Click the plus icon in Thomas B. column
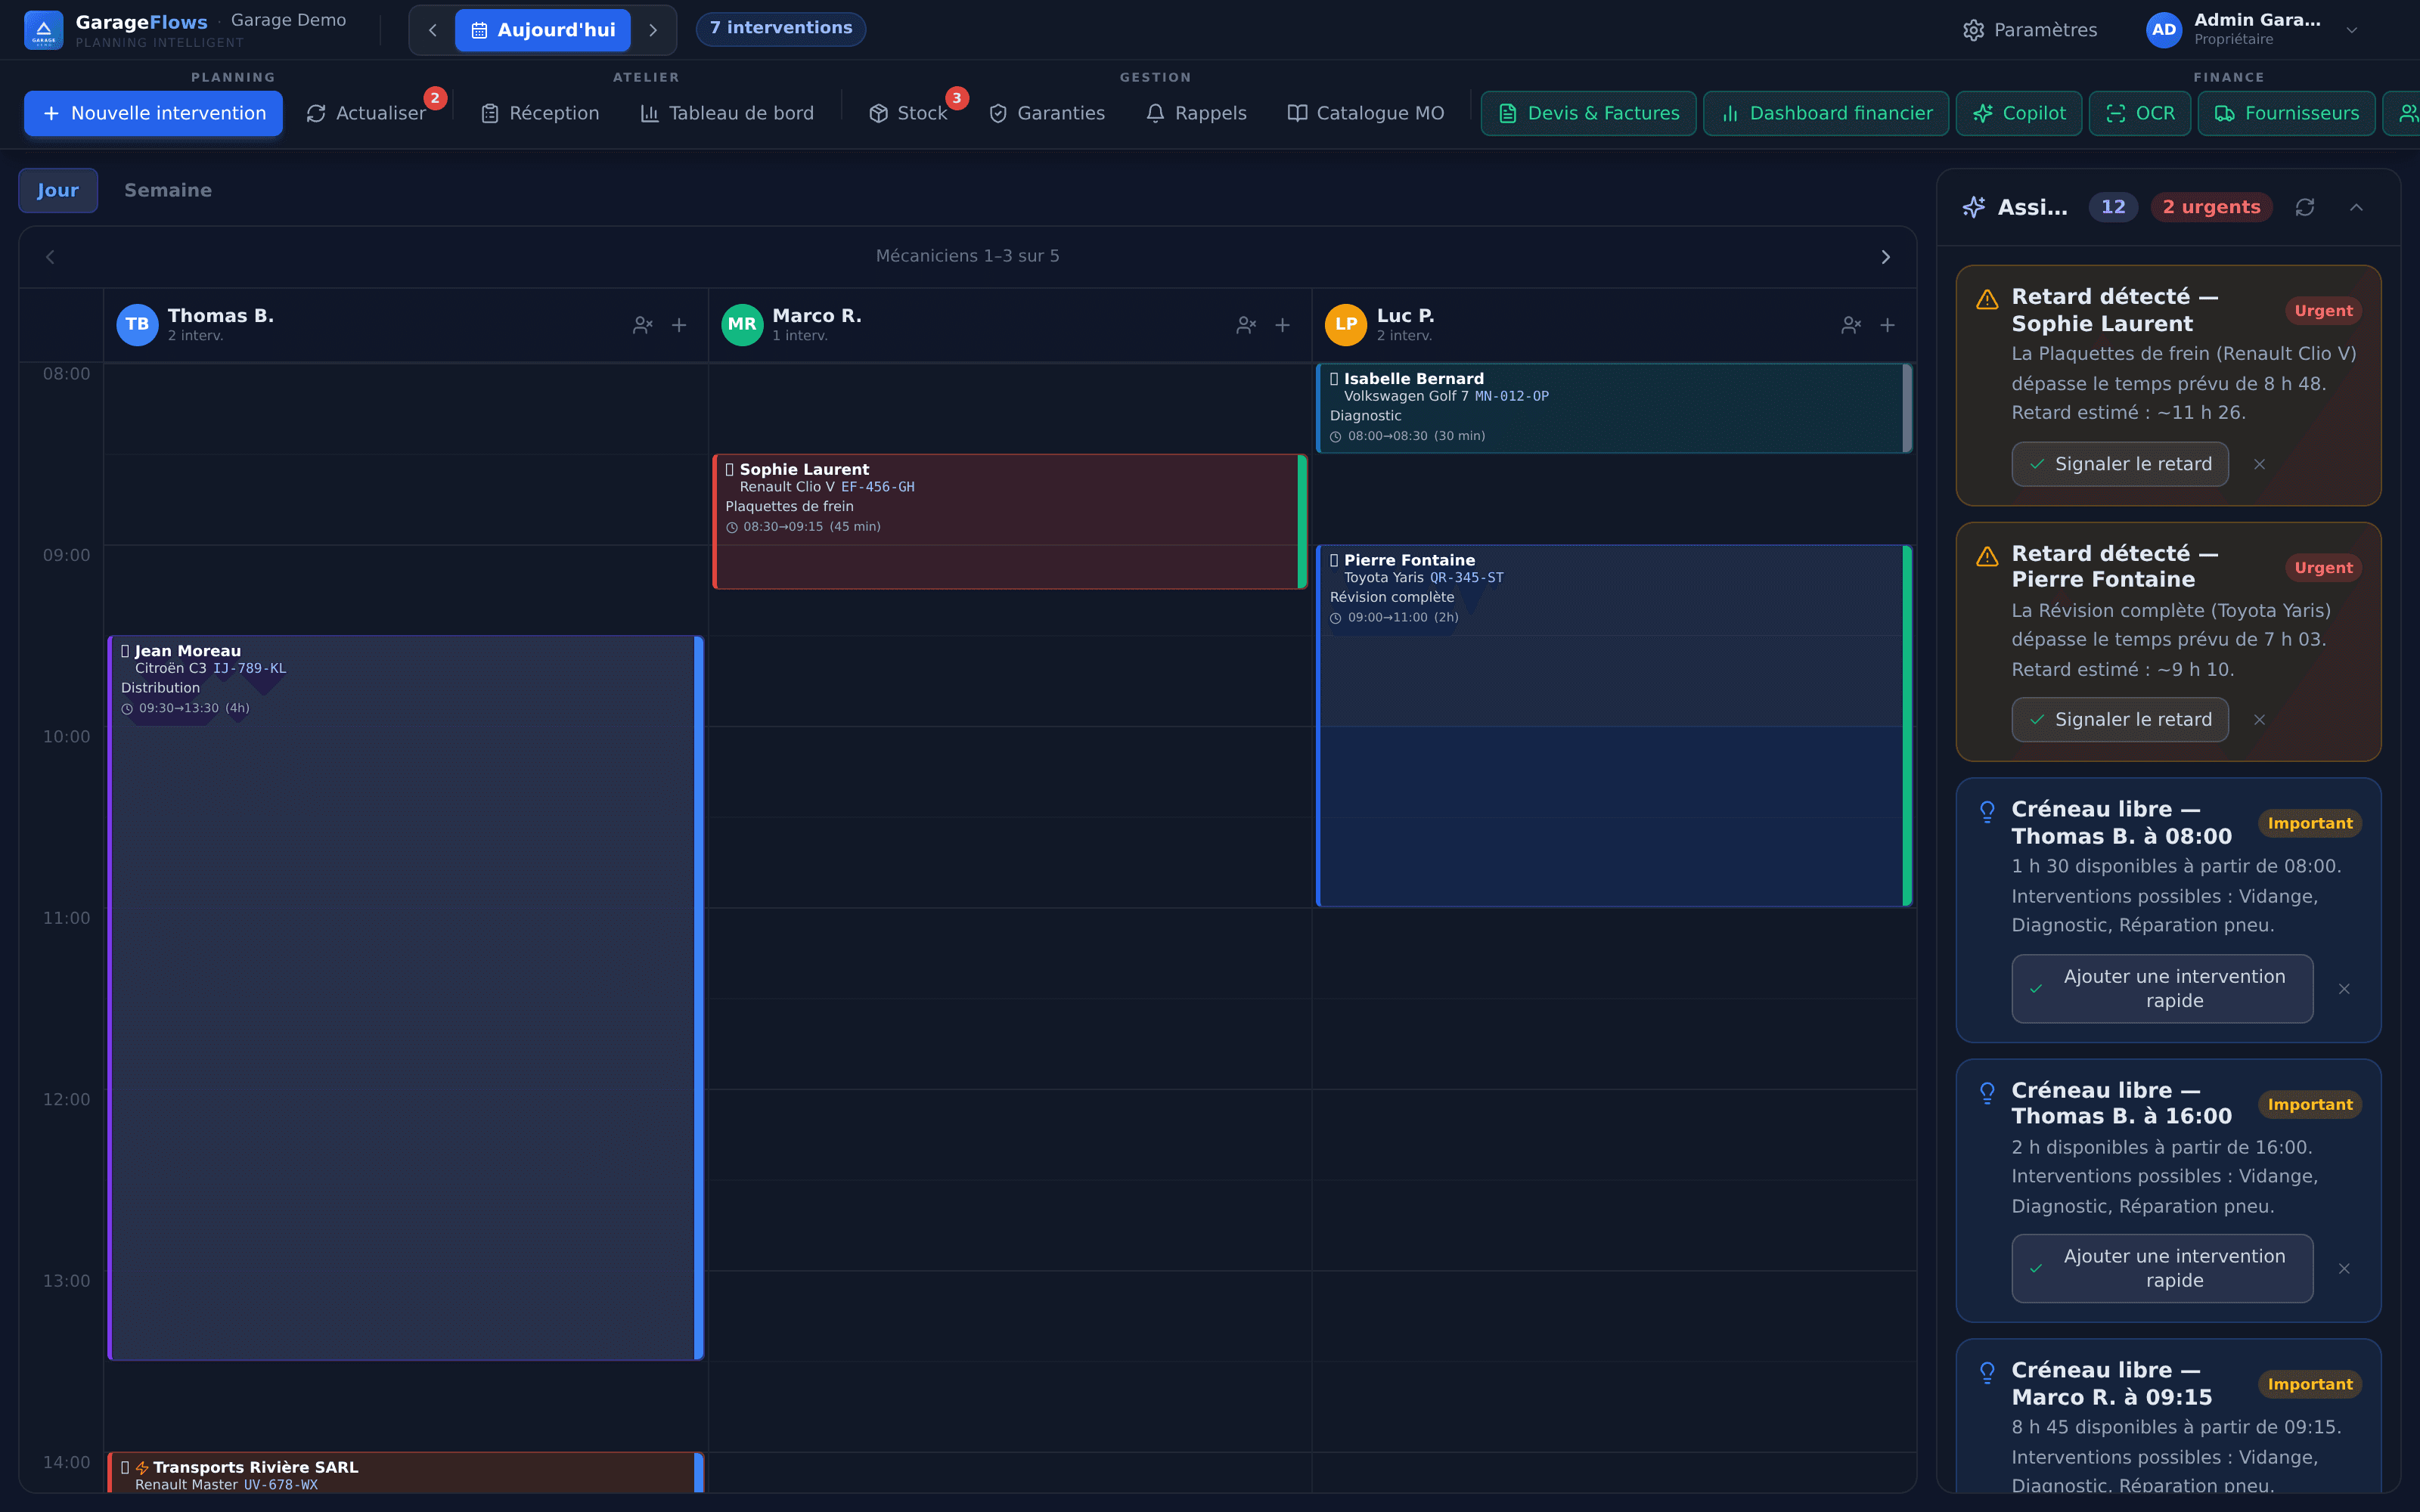The width and height of the screenshot is (2420, 1512). coord(679,325)
